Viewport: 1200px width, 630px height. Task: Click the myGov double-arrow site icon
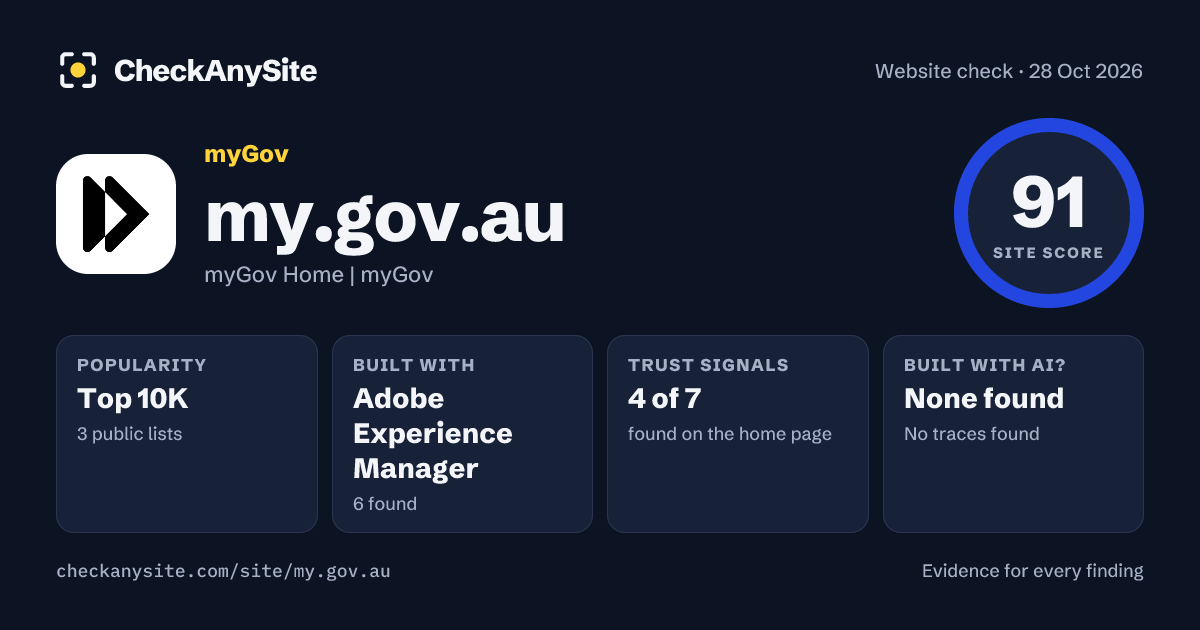coord(116,214)
